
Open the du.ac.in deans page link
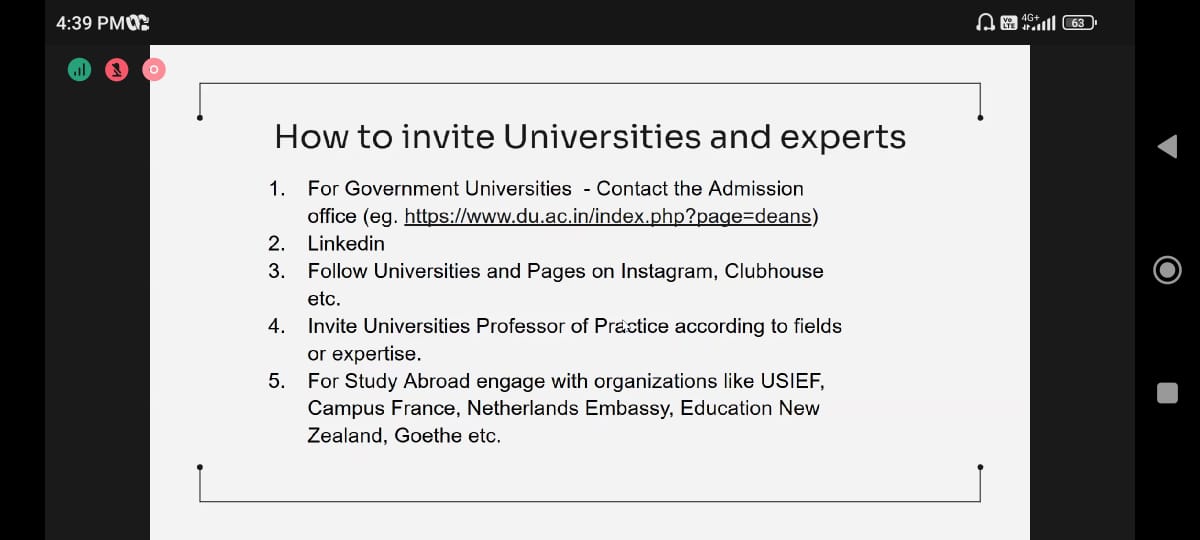point(609,216)
